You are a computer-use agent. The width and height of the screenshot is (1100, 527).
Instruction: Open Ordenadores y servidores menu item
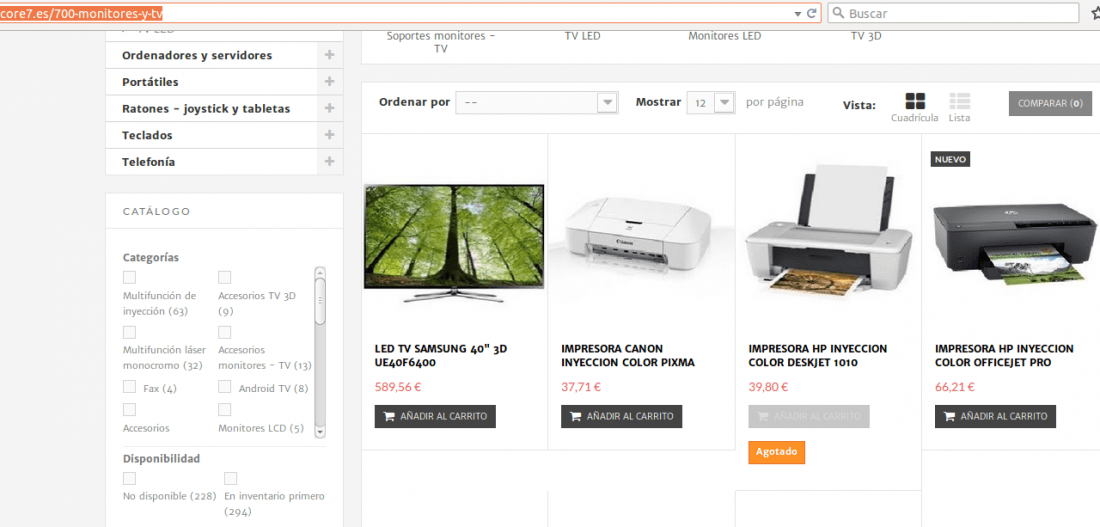[x=197, y=55]
